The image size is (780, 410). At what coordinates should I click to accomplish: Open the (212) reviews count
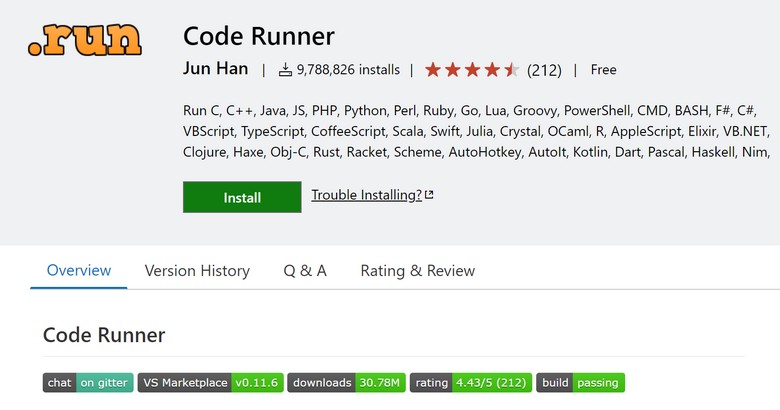click(544, 70)
